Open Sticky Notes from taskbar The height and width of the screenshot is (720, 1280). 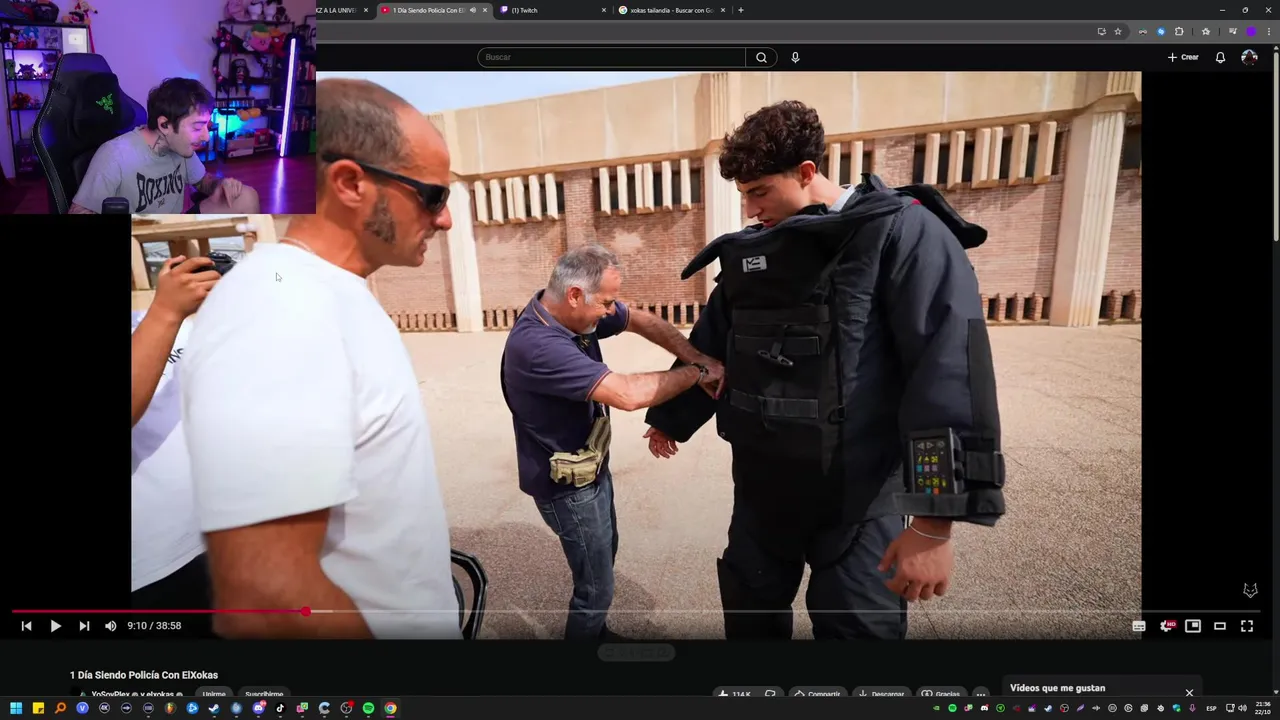38,708
